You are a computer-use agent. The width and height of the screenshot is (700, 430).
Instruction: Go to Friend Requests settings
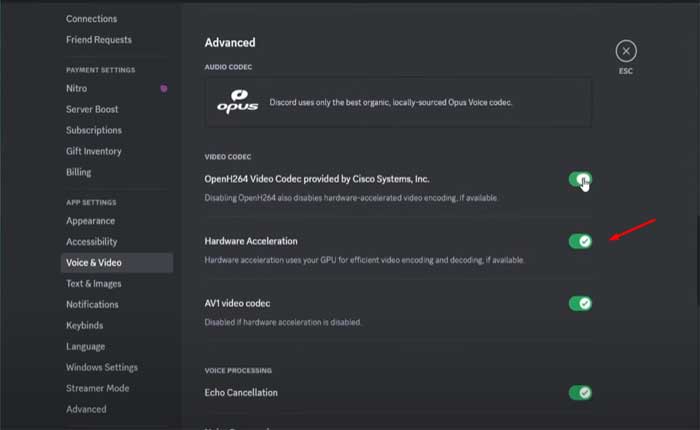point(98,40)
